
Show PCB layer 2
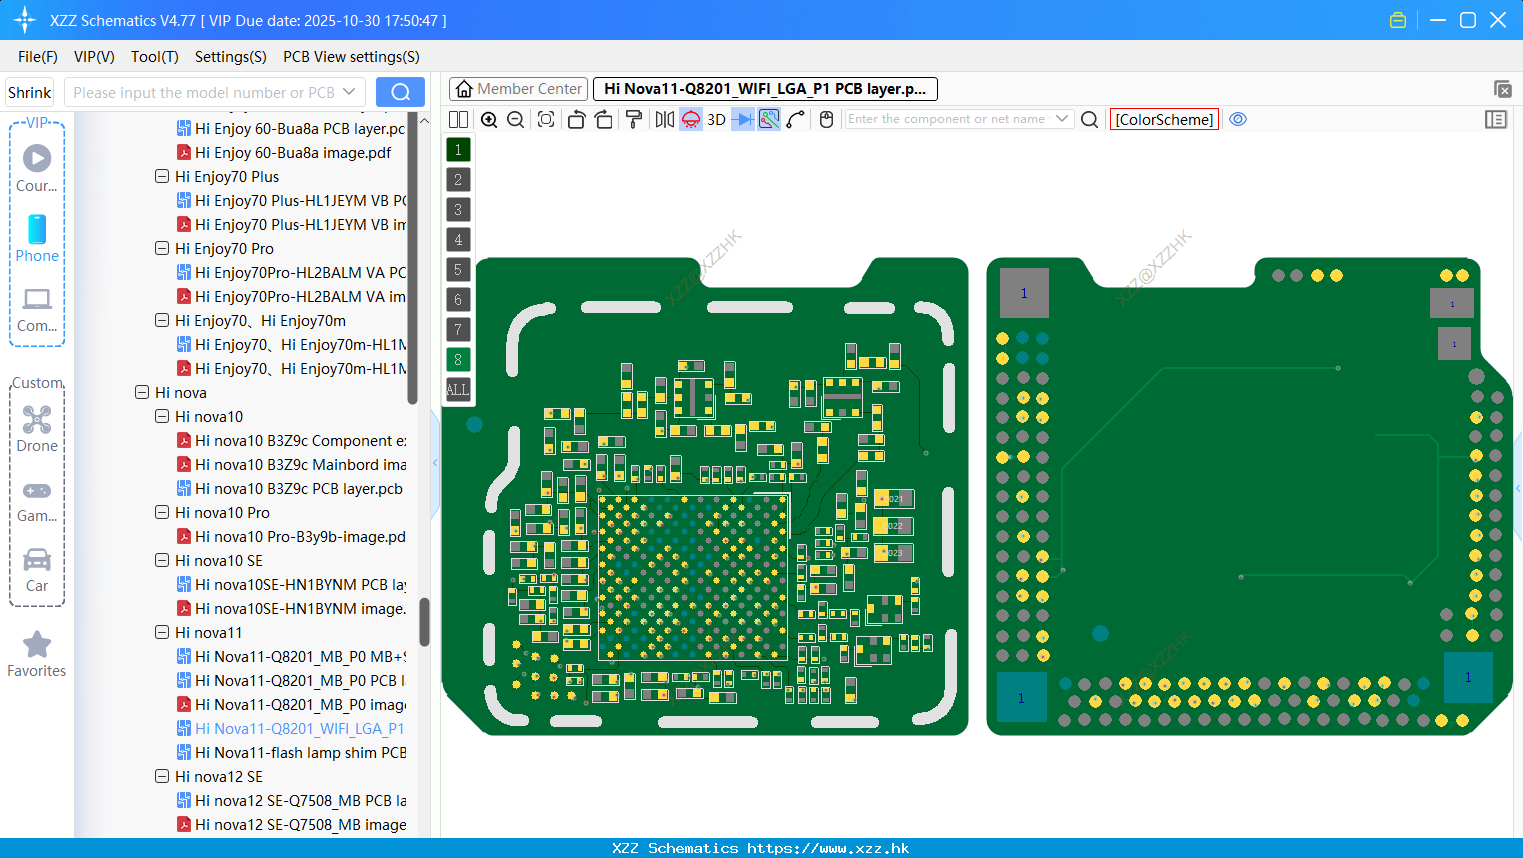pyautogui.click(x=458, y=179)
